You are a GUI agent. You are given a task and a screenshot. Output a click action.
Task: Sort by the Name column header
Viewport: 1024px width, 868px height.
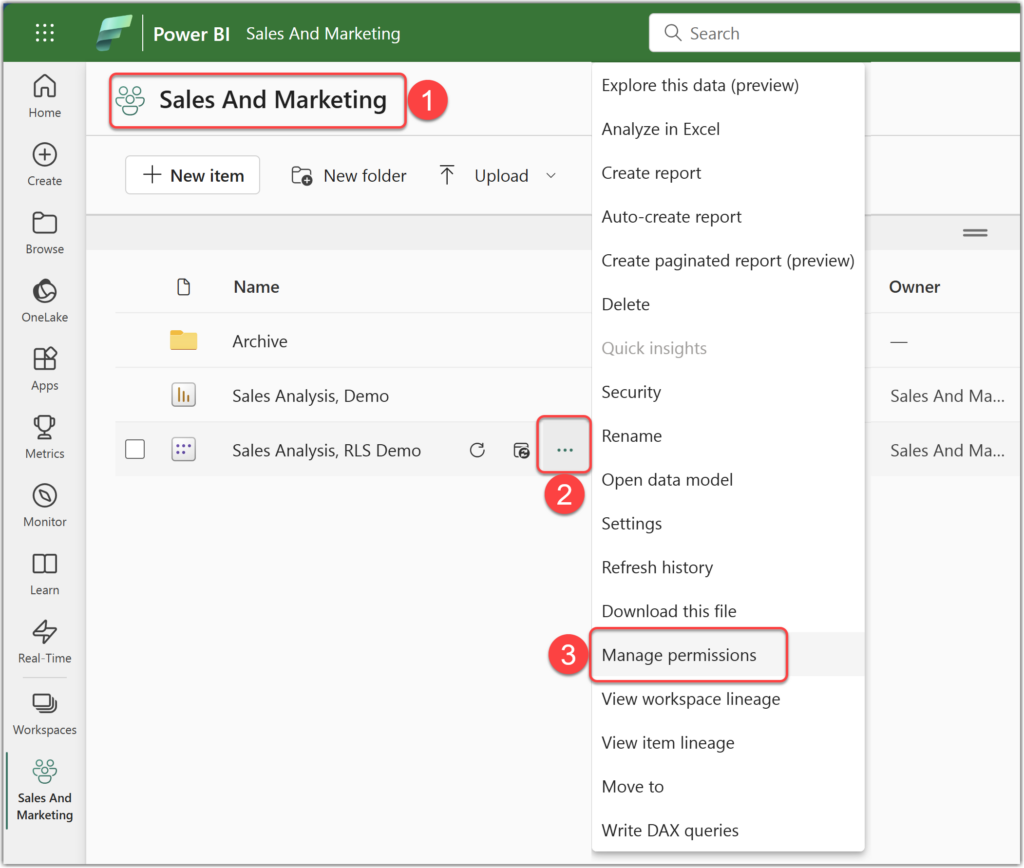tap(256, 287)
